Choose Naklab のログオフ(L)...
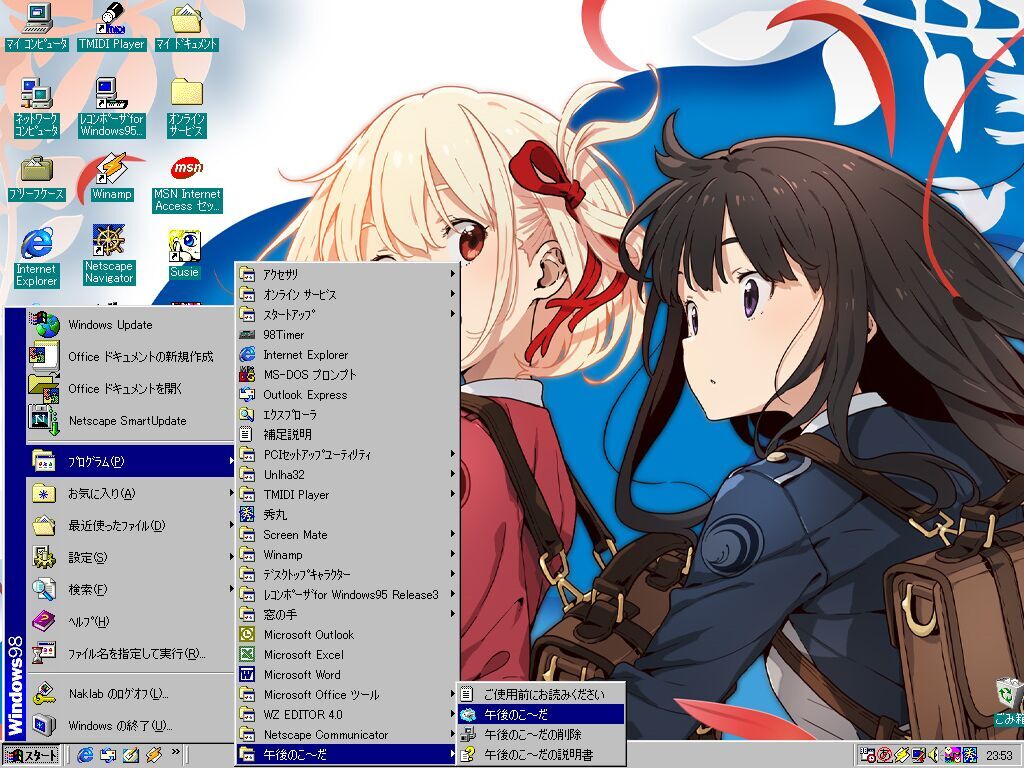Image resolution: width=1024 pixels, height=768 pixels. click(131, 694)
